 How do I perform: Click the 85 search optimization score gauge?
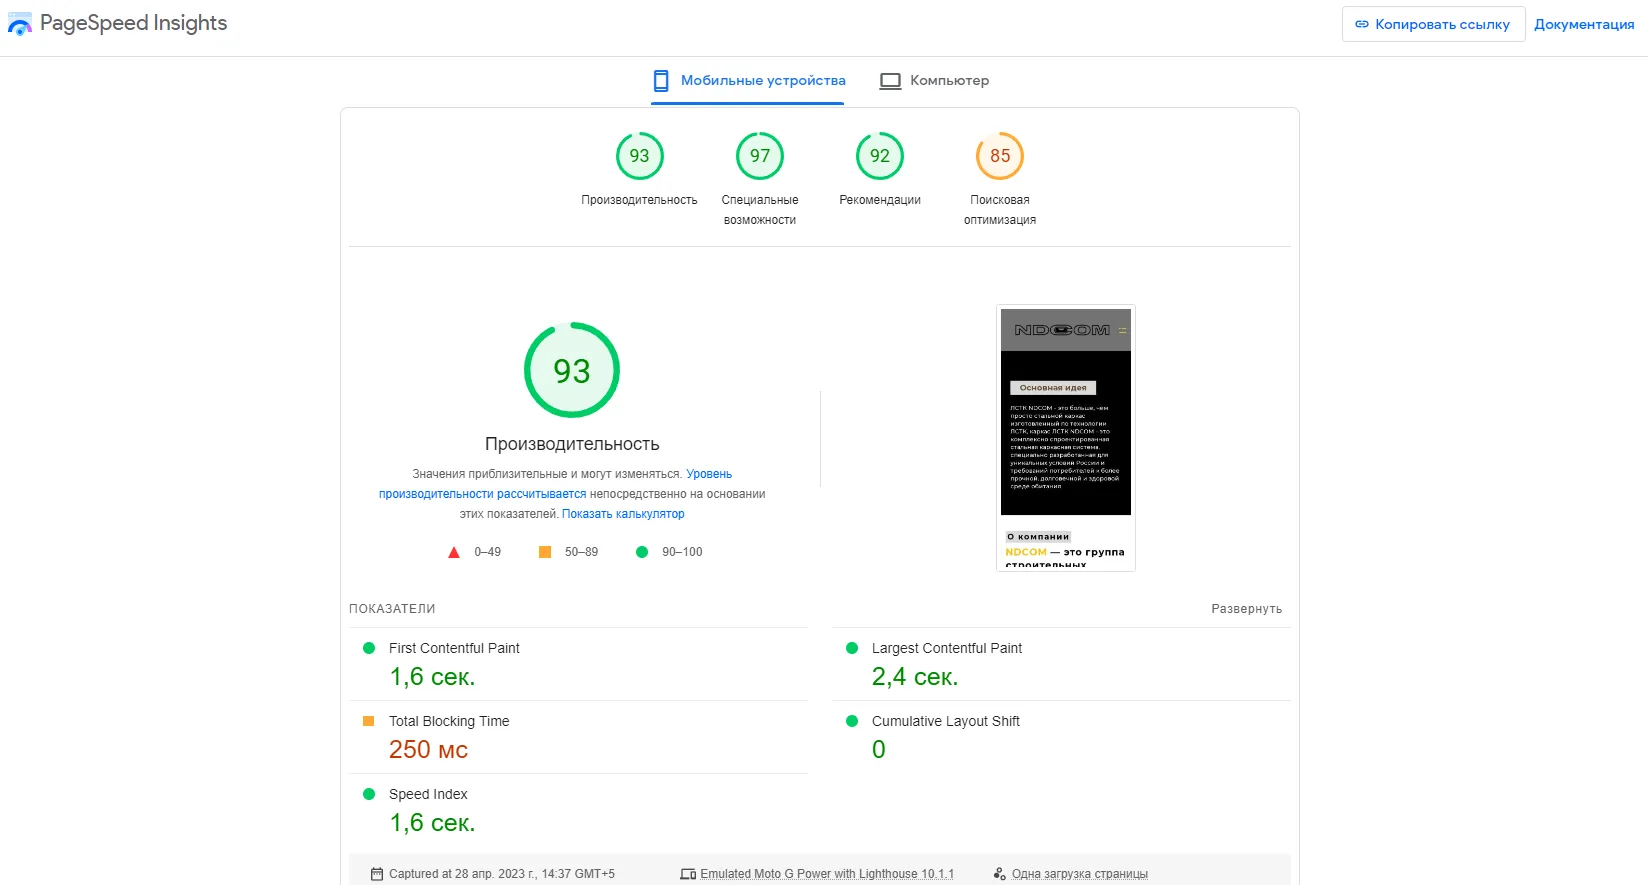tap(1000, 156)
